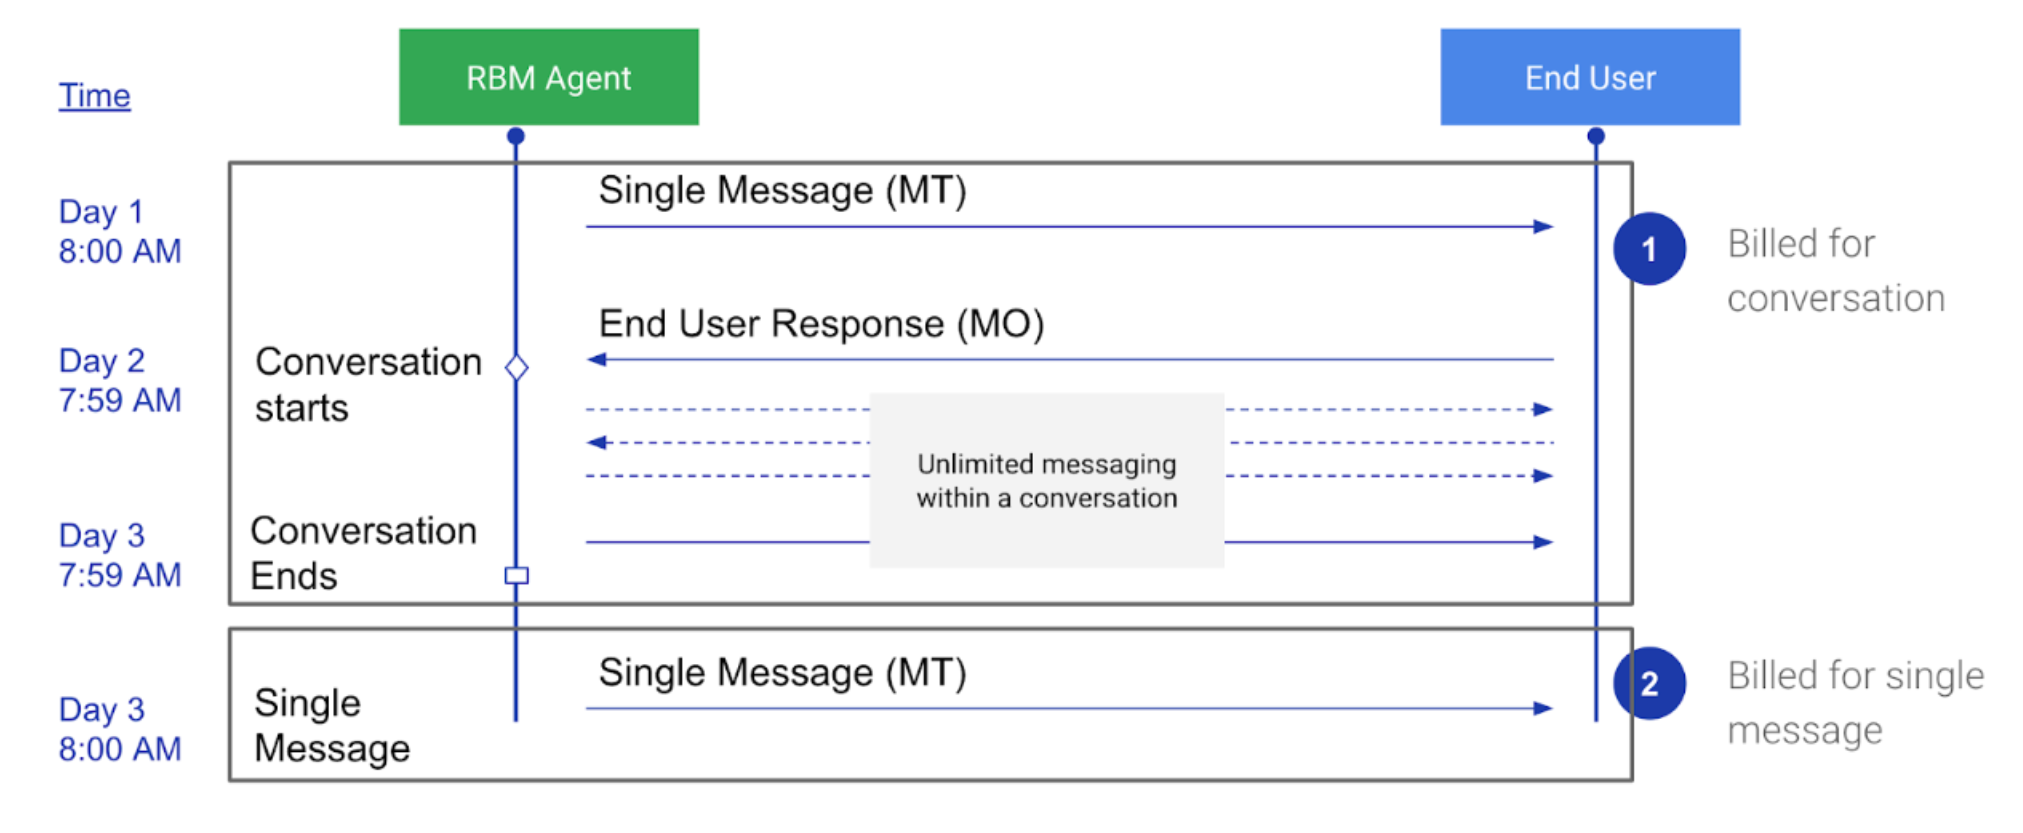Click the bottom Single Message (MT) label
The width and height of the screenshot is (2023, 833).
coord(782,673)
